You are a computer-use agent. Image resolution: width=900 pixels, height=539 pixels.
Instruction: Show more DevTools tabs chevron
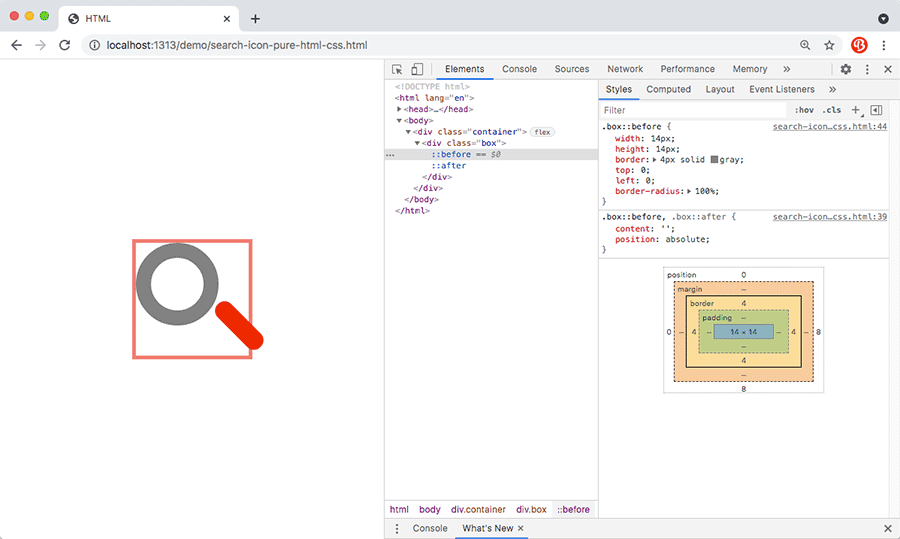786,69
